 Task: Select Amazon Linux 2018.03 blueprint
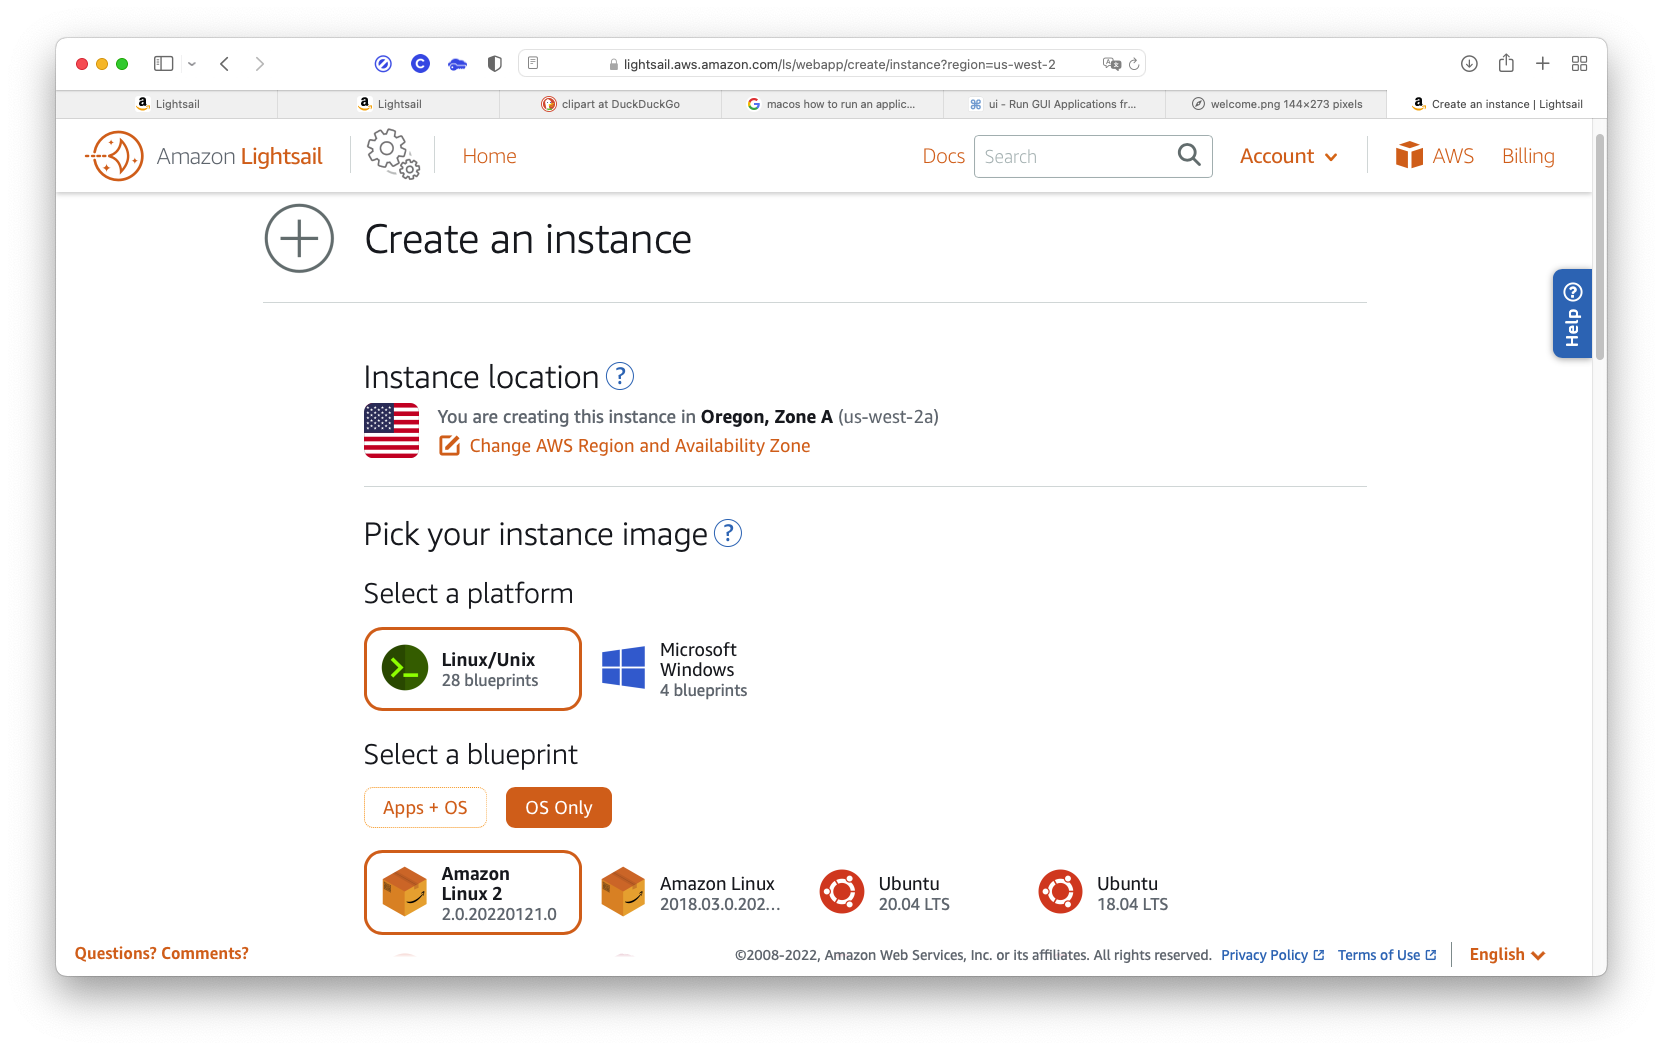click(692, 893)
